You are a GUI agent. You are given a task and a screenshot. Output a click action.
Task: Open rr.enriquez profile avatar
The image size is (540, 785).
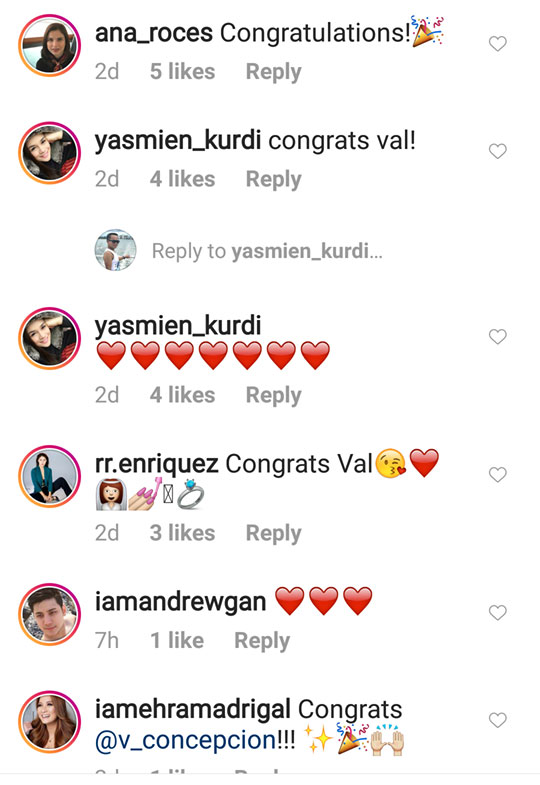pos(50,476)
